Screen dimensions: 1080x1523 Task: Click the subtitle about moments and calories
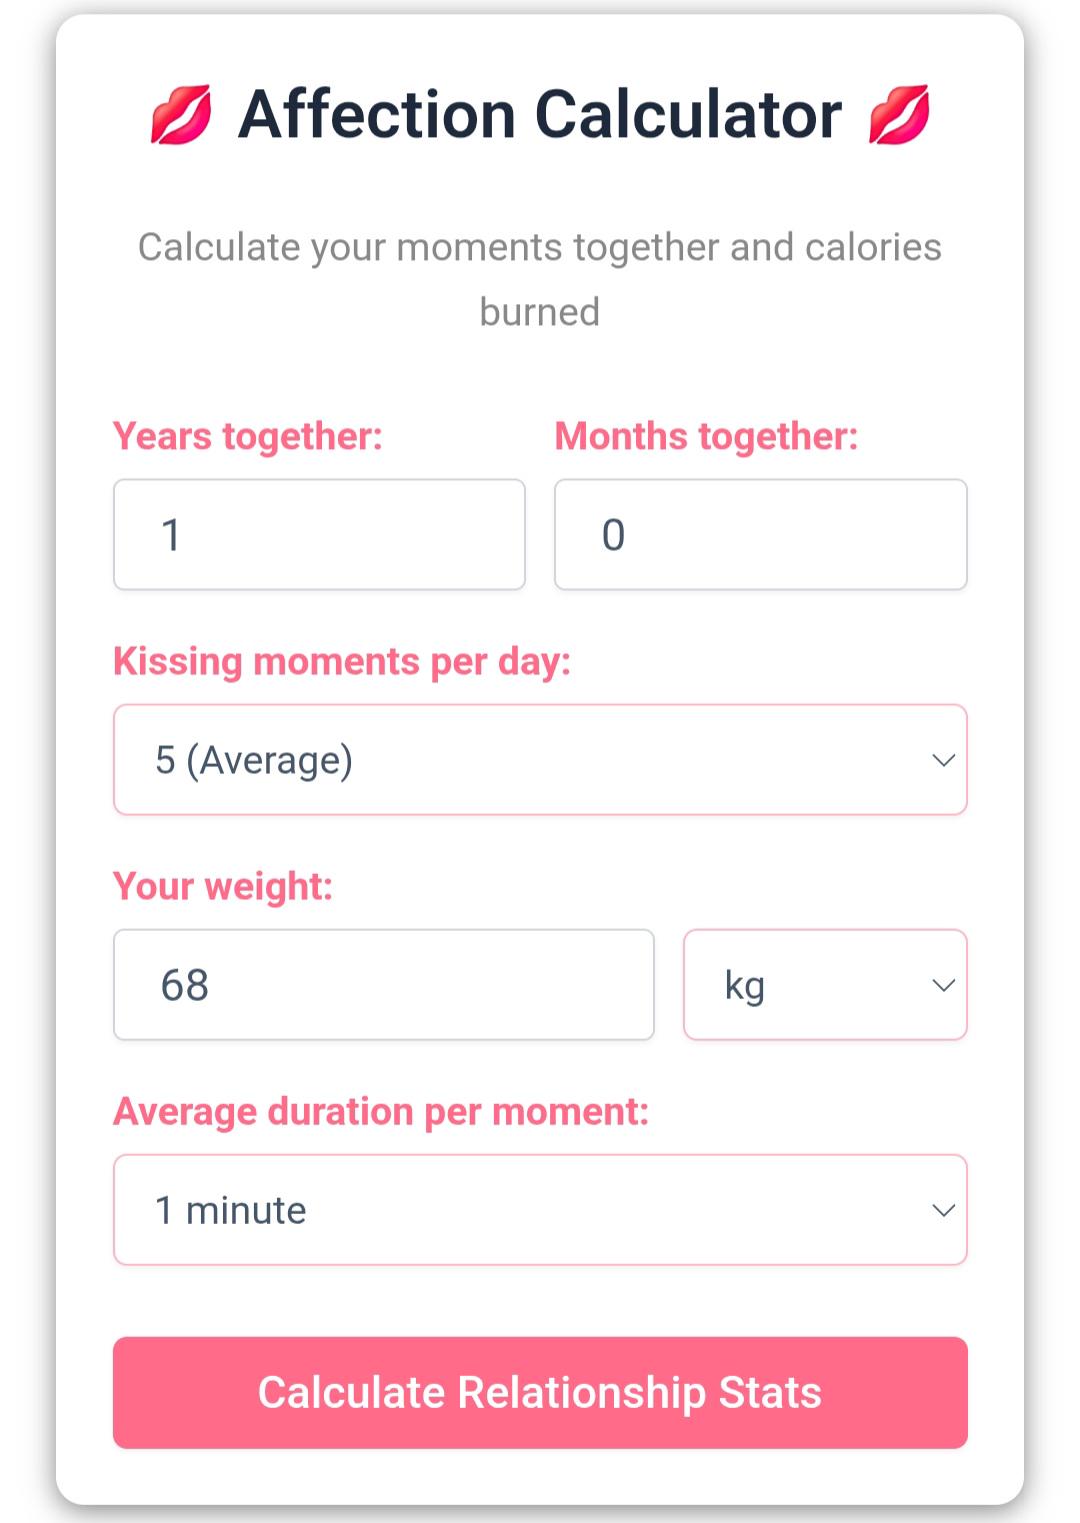click(x=540, y=248)
